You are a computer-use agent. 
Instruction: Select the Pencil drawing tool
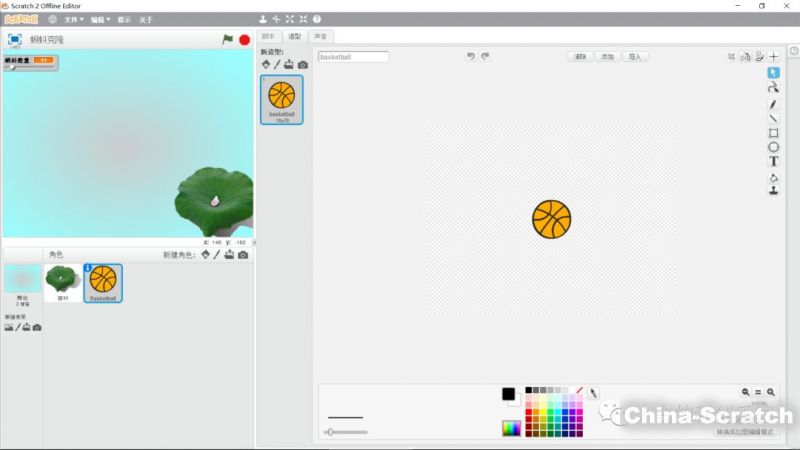(773, 104)
